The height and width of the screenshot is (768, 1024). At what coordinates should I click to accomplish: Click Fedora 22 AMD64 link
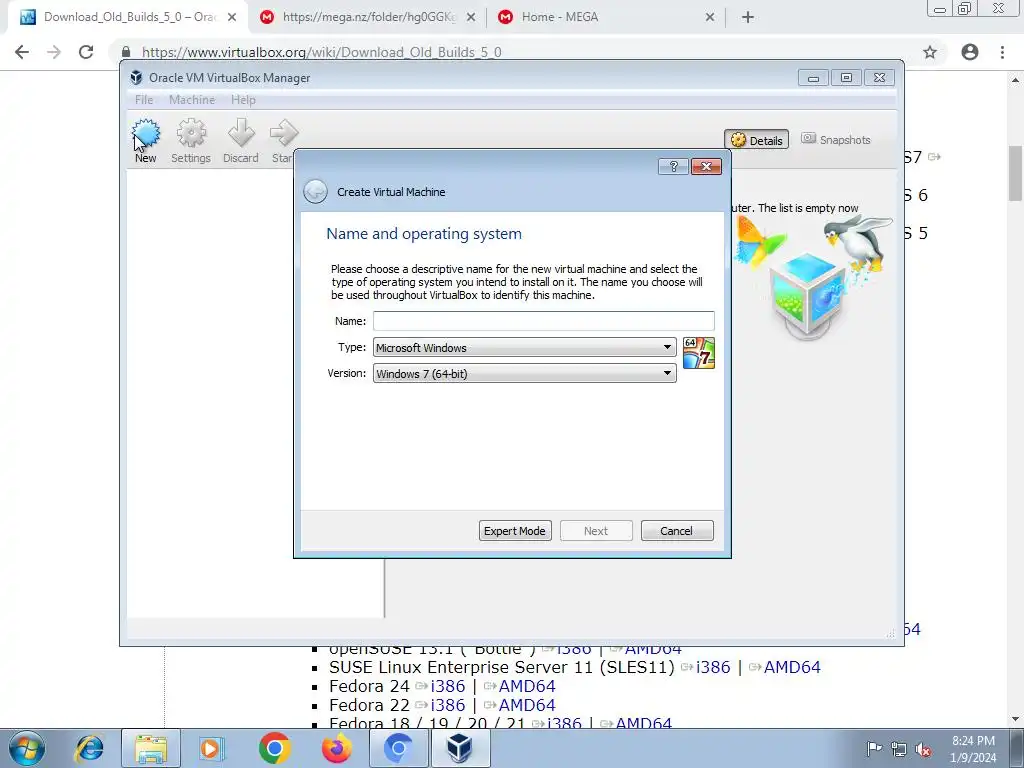click(526, 705)
